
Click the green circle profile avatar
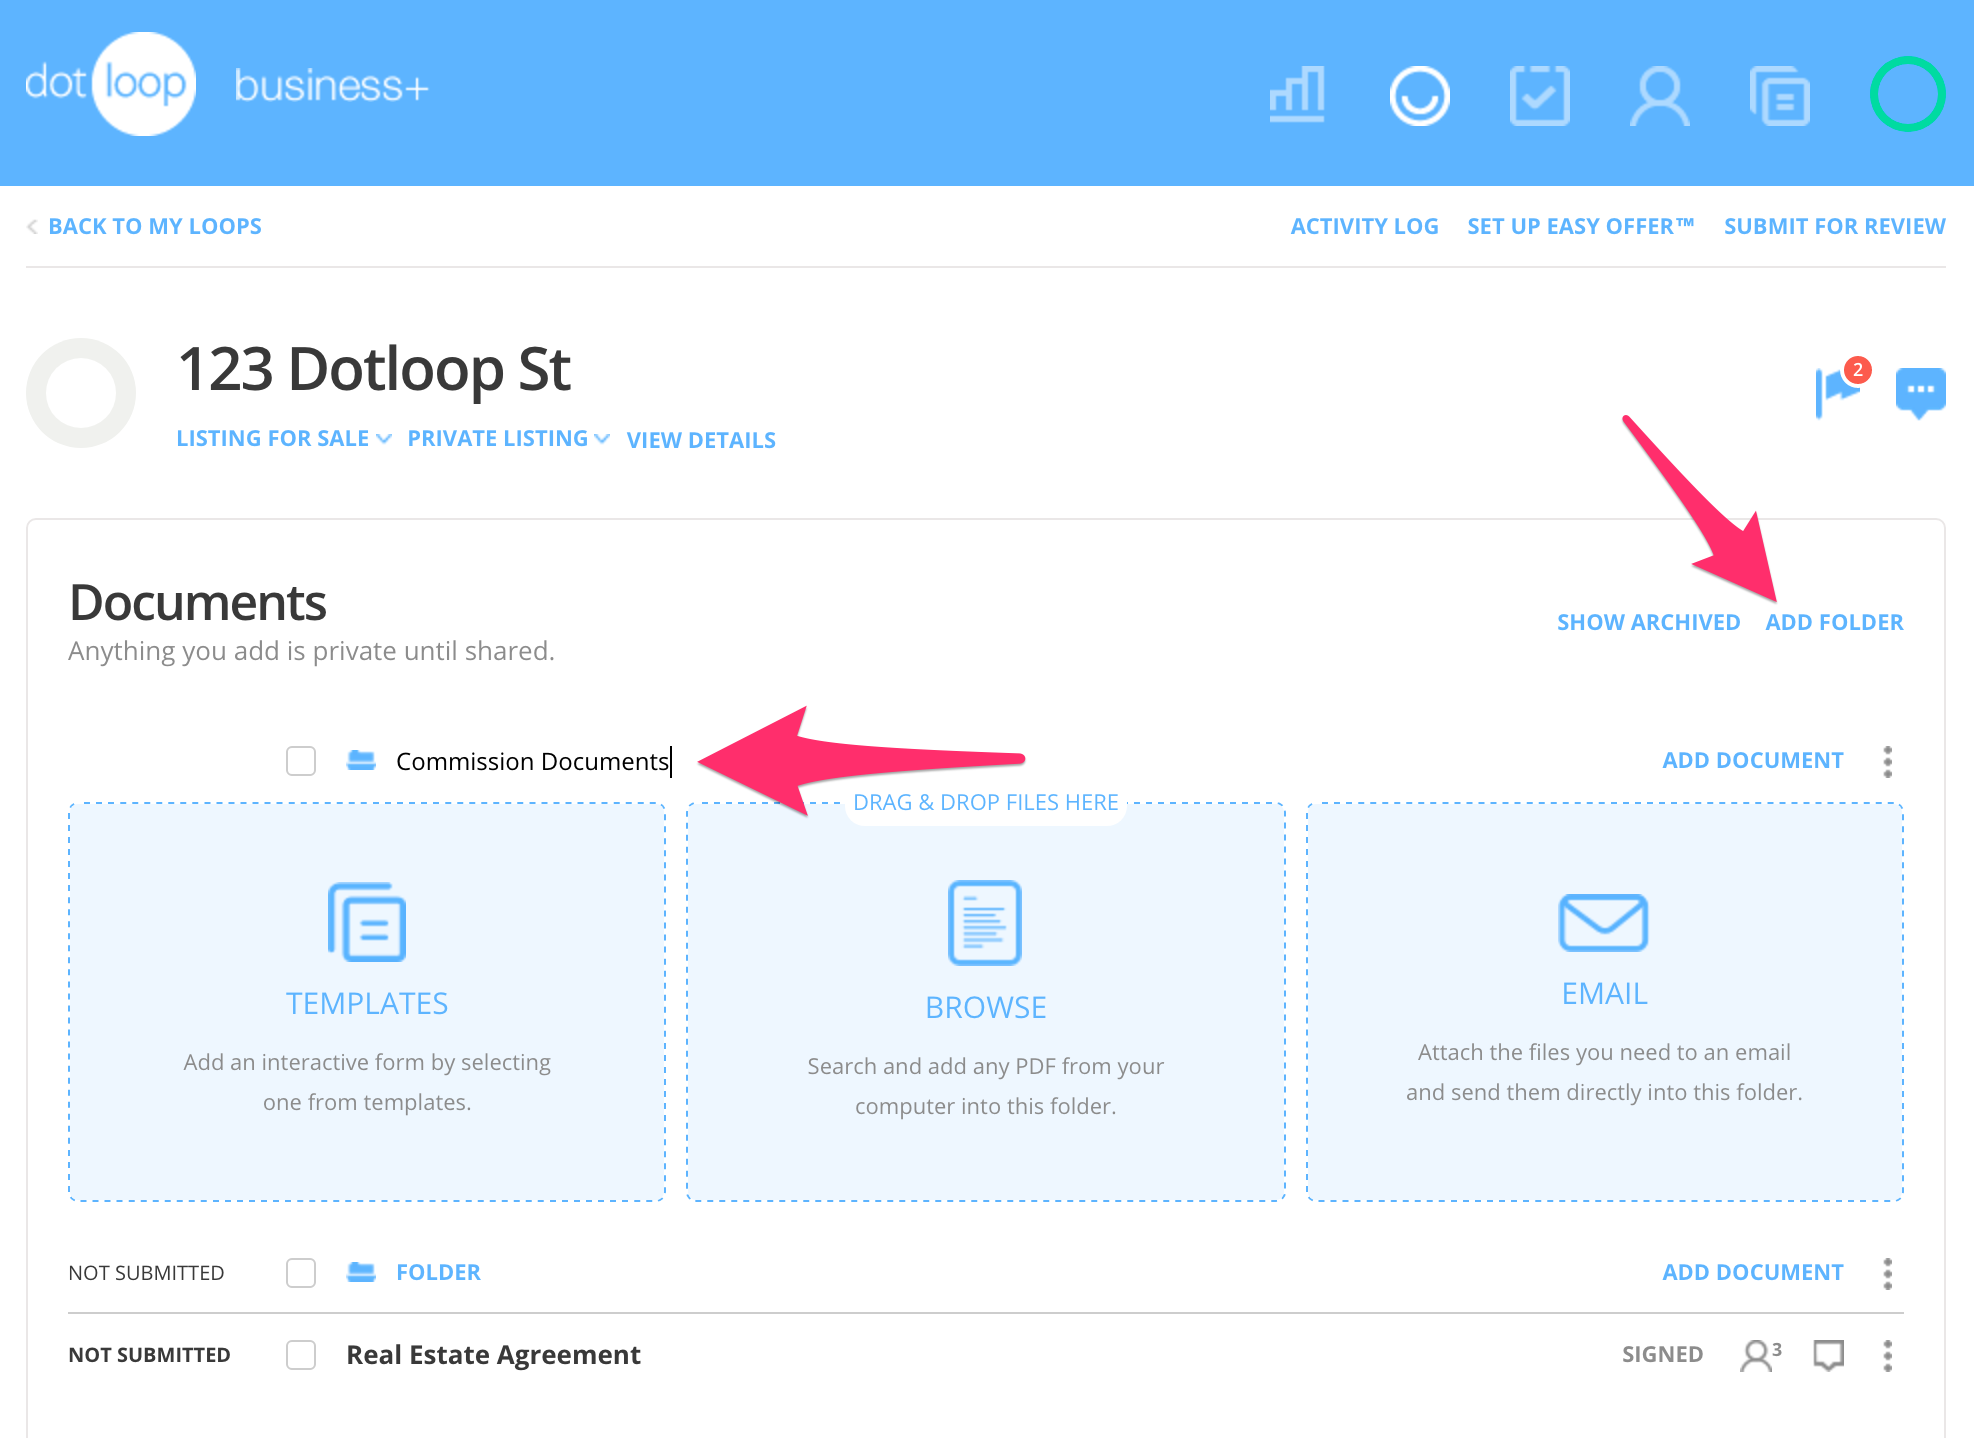pyautogui.click(x=1907, y=94)
